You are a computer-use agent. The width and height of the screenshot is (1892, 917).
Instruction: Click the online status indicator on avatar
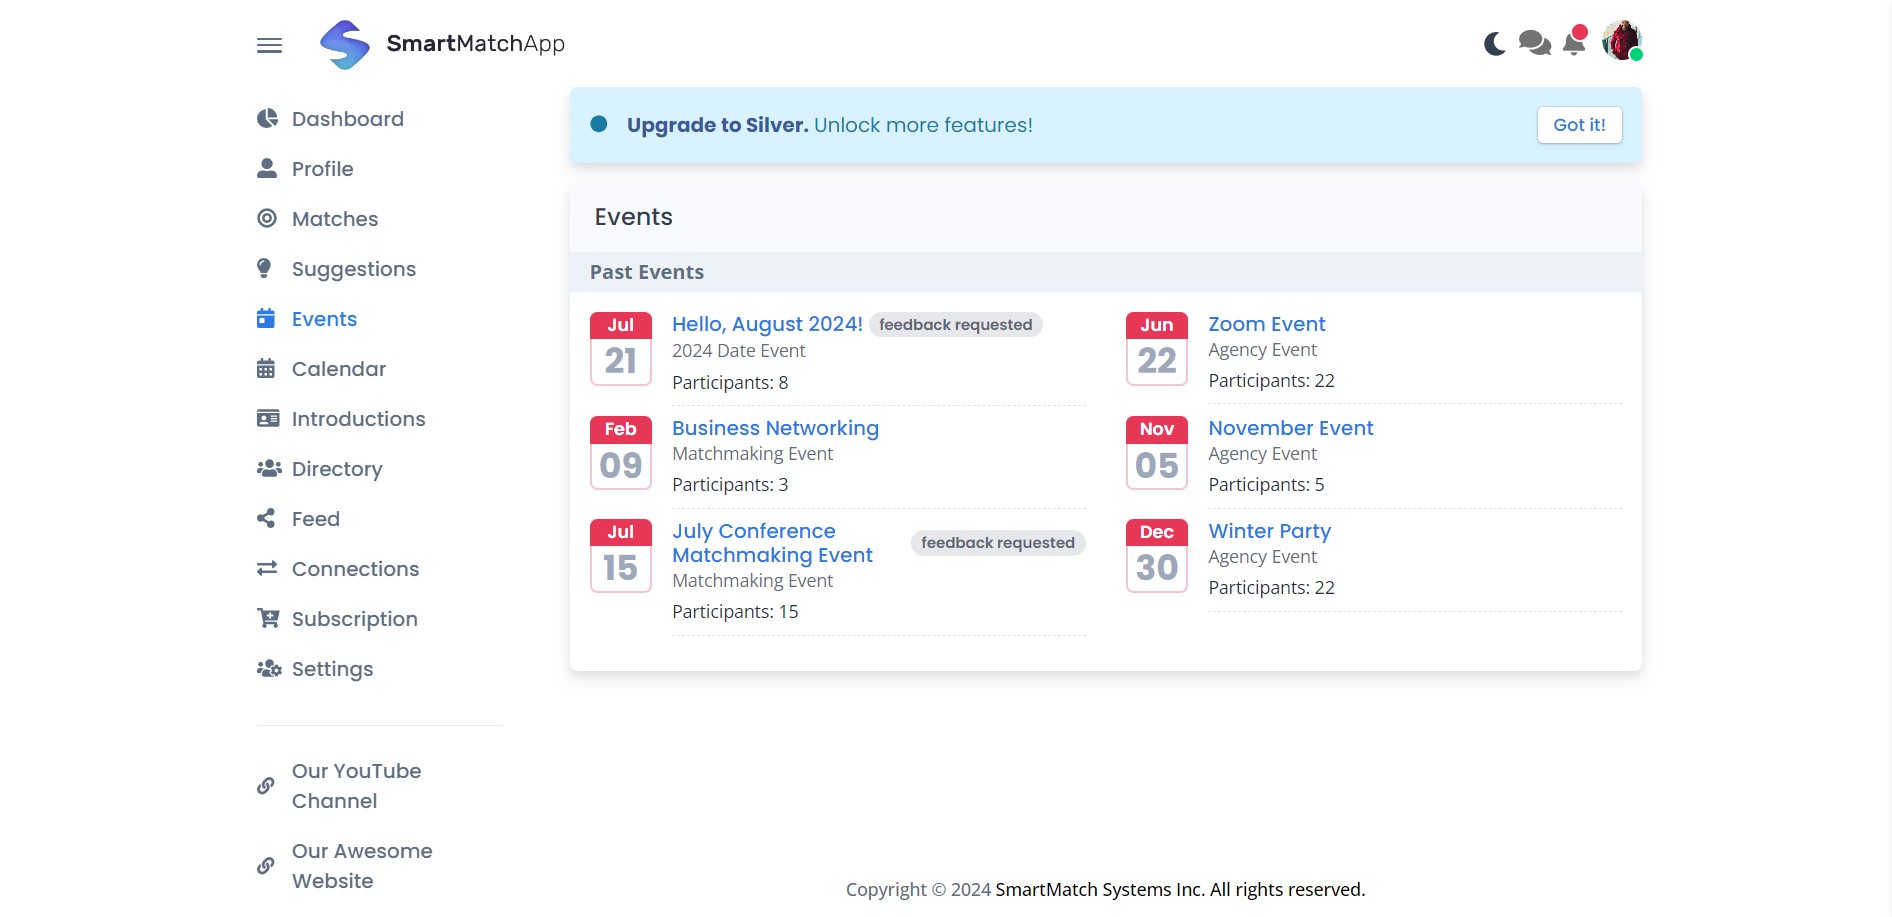(x=1637, y=55)
